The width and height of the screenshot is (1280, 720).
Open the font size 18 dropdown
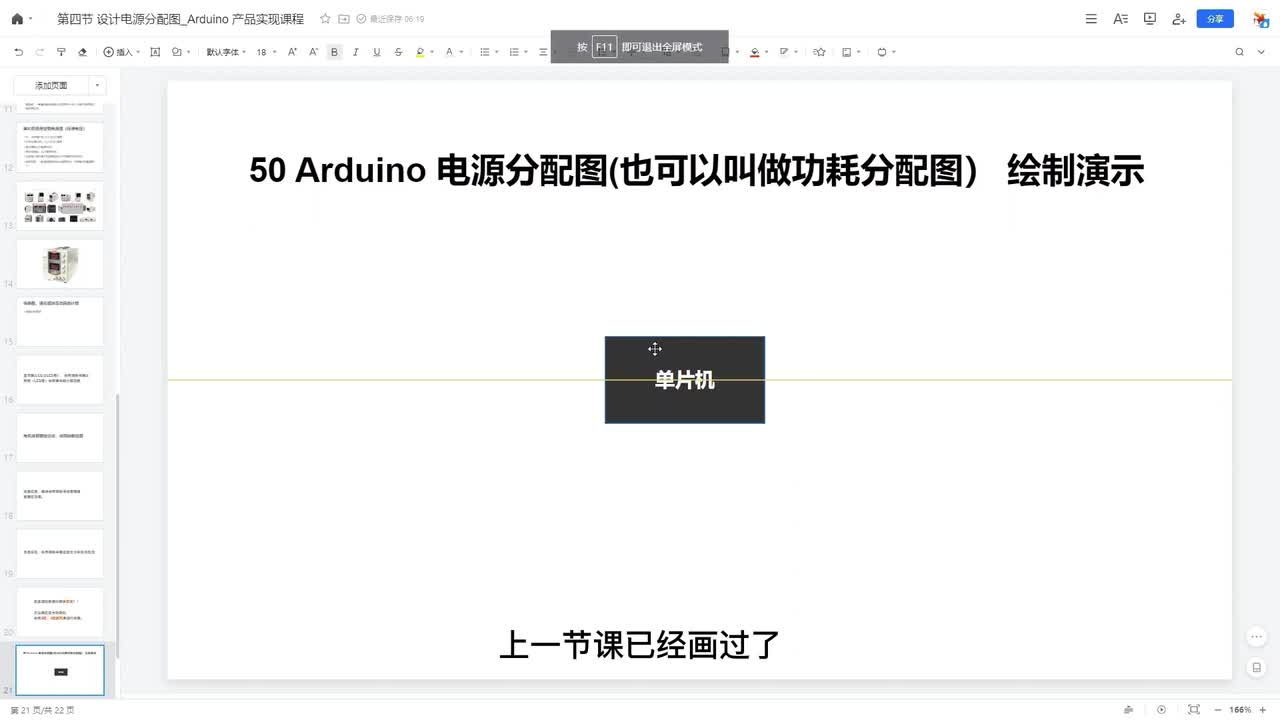click(x=266, y=52)
